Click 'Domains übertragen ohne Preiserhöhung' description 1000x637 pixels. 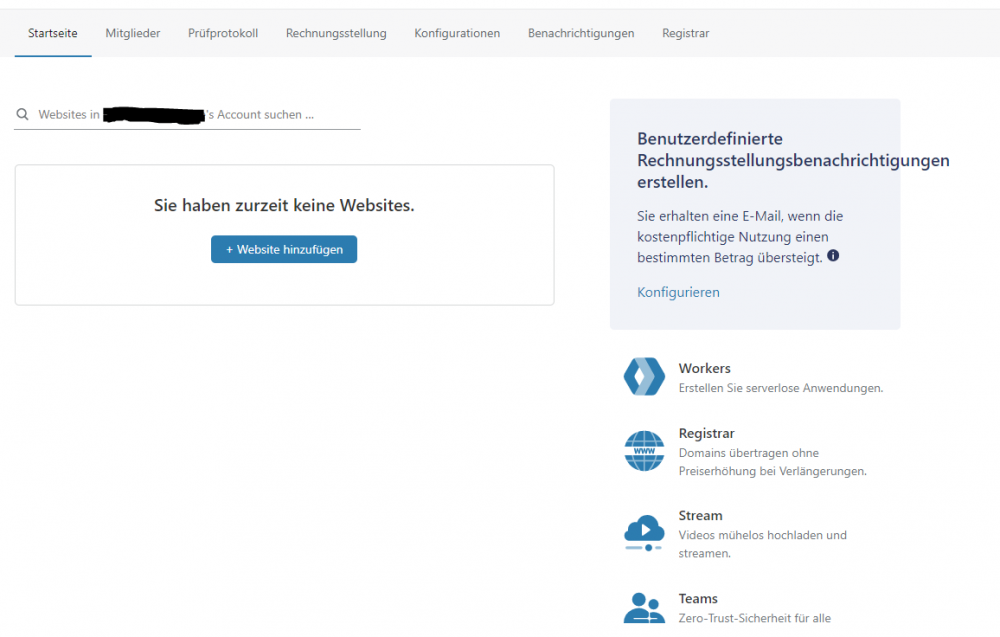tap(772, 462)
